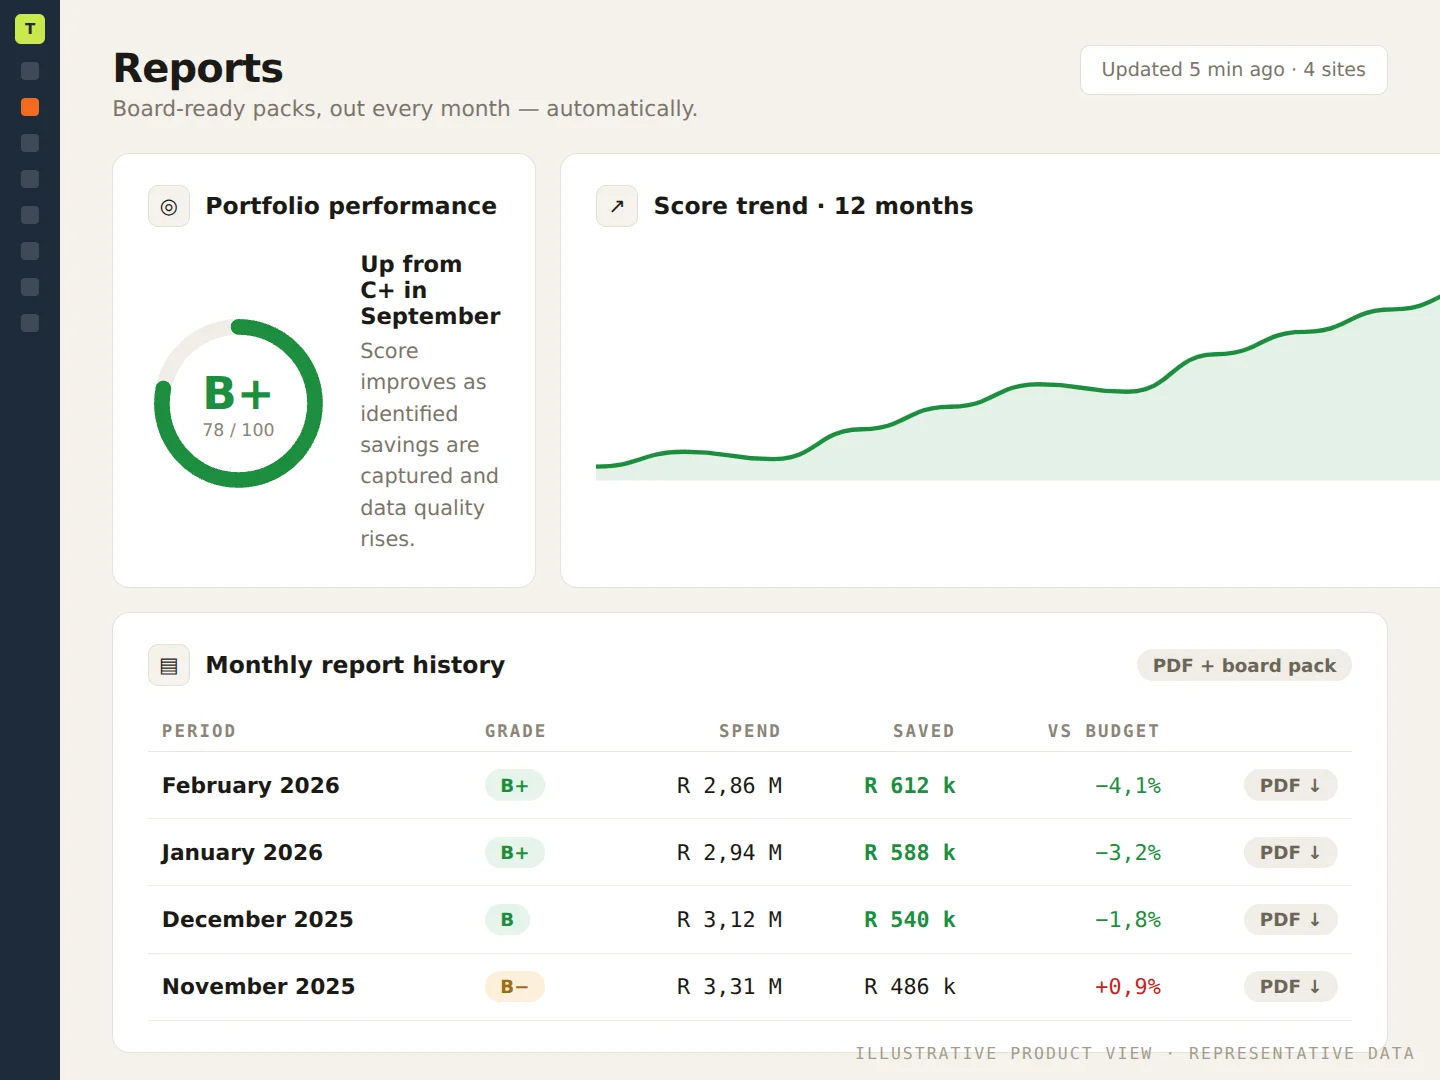The image size is (1440, 1080).
Task: Click the Reports page heading
Action: tap(198, 68)
